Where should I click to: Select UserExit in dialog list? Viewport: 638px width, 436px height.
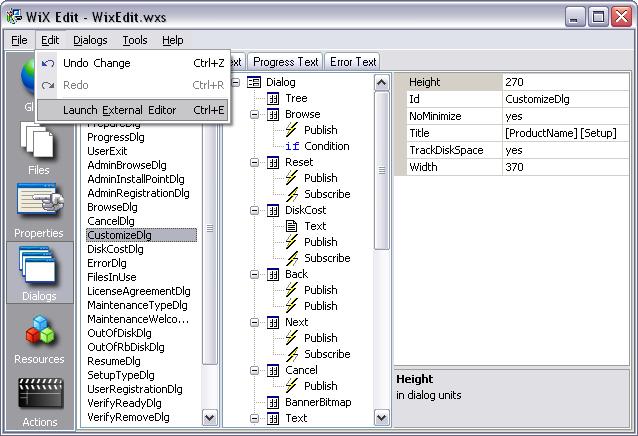[x=107, y=151]
